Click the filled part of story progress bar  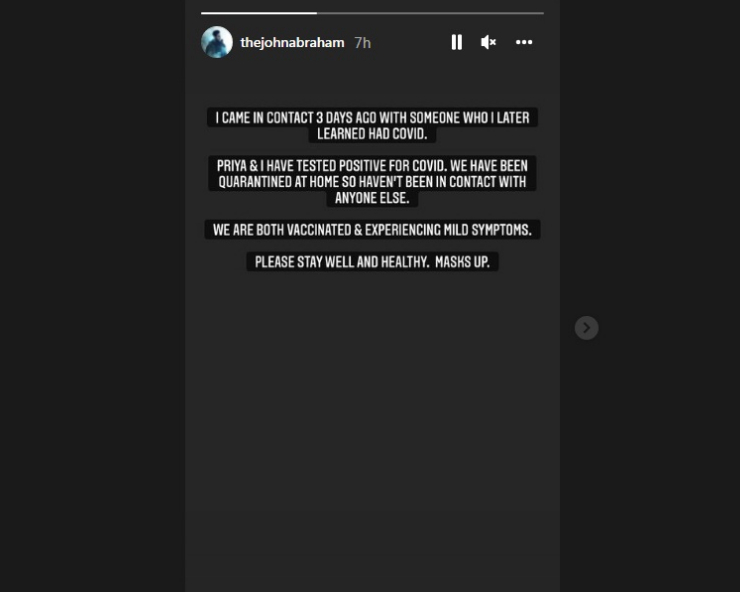(x=259, y=13)
